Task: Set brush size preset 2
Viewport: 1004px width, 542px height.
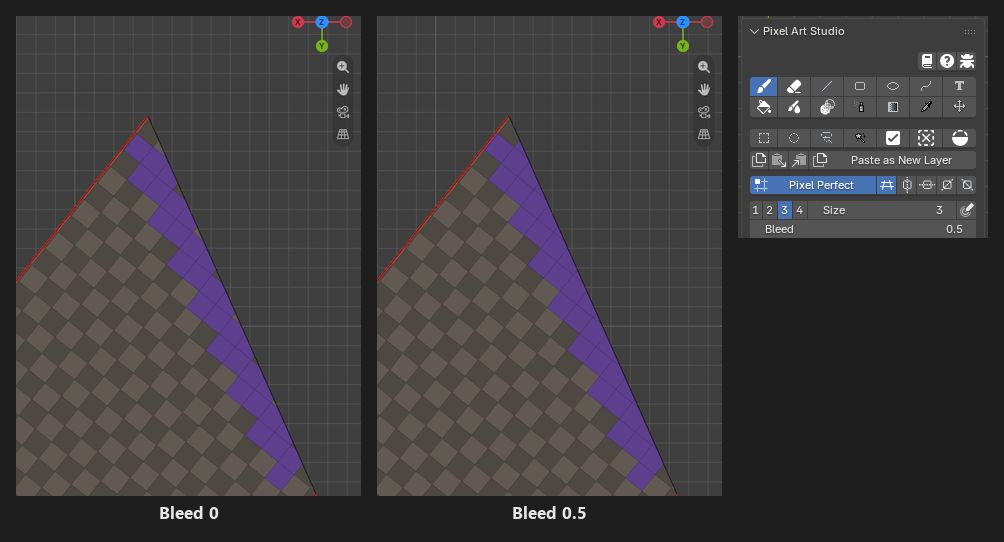Action: [x=770, y=210]
